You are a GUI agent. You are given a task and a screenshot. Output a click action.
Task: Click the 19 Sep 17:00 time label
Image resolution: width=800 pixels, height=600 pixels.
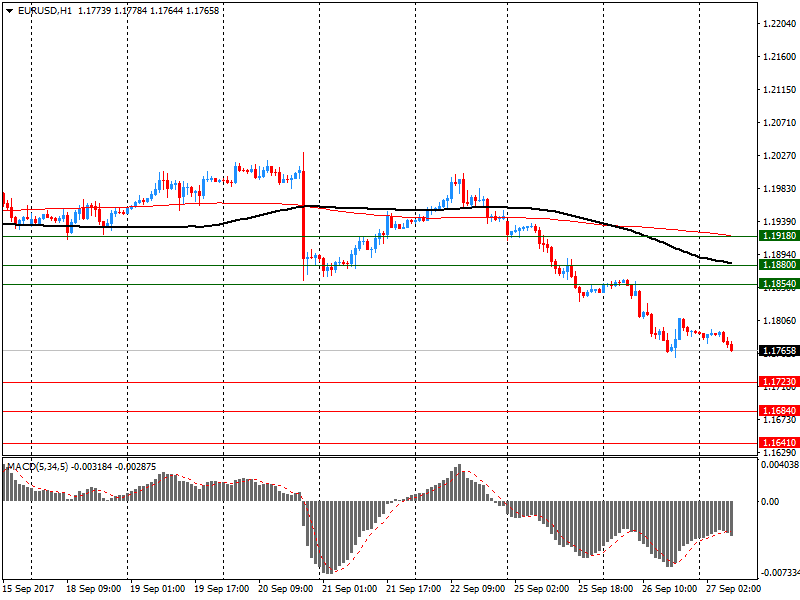[x=221, y=589]
